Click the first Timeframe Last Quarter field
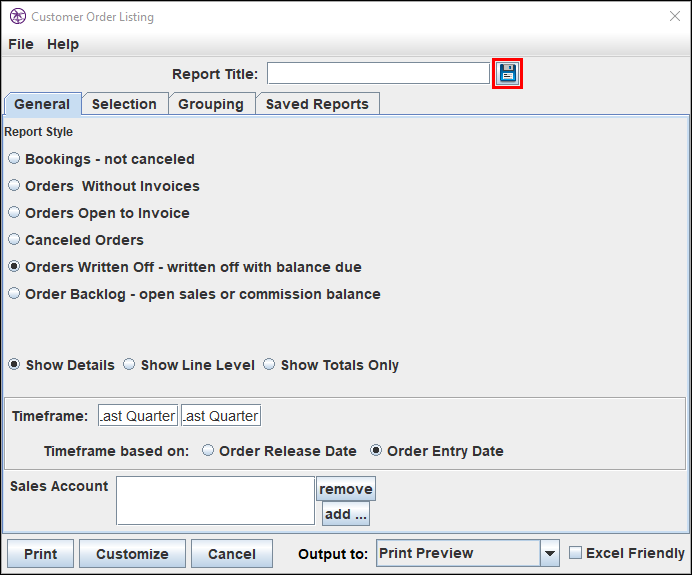The height and width of the screenshot is (575, 692). tap(138, 415)
